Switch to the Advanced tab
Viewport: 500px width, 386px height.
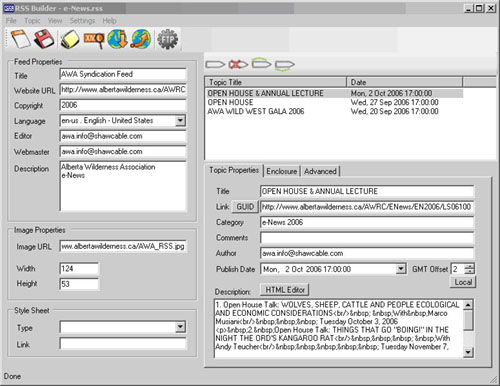click(320, 171)
